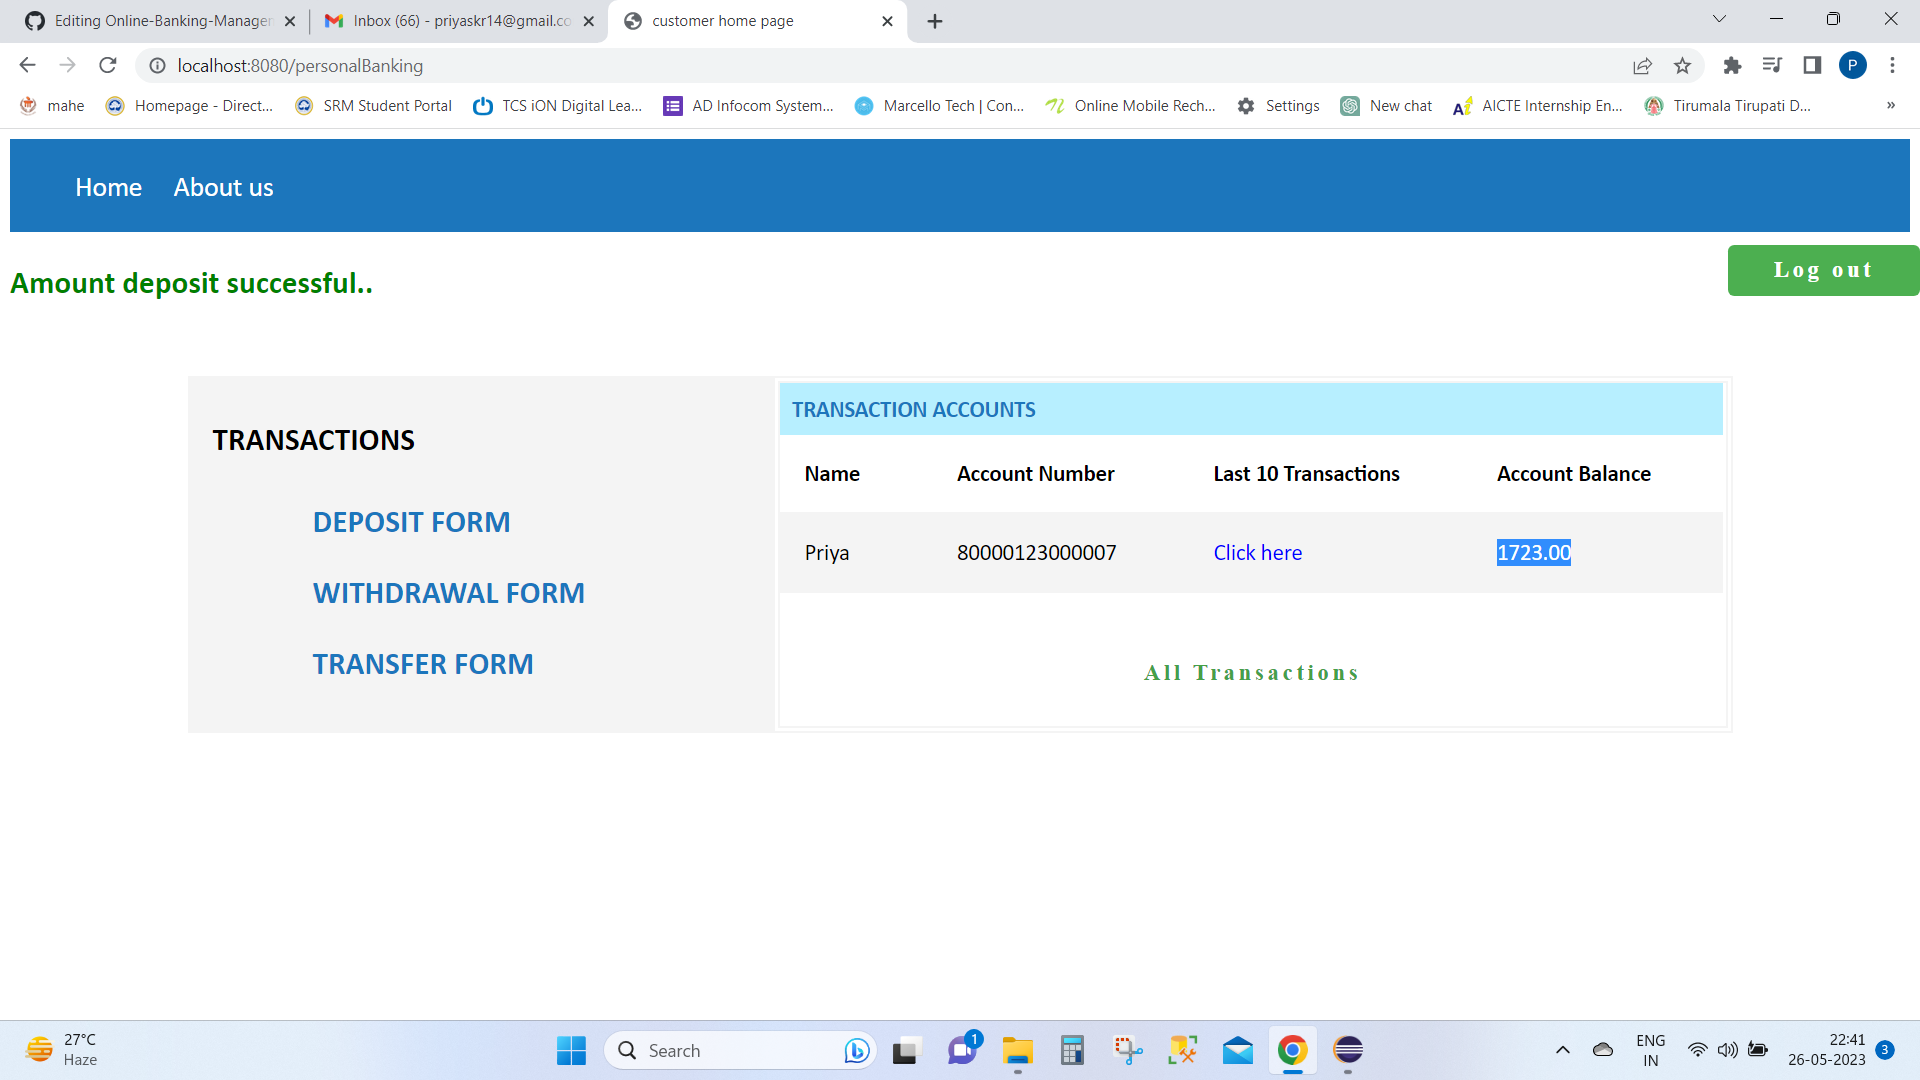This screenshot has width=1920, height=1080.
Task: Open the Home menu in the navigation bar
Action: 108,187
